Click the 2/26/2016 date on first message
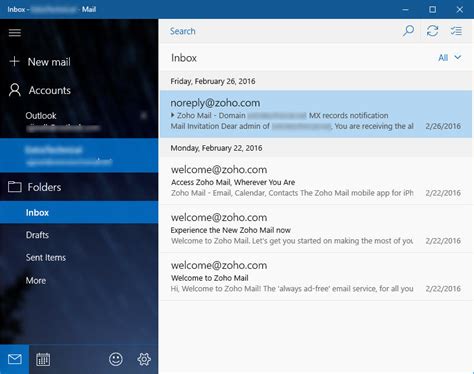The width and height of the screenshot is (474, 374). click(443, 126)
